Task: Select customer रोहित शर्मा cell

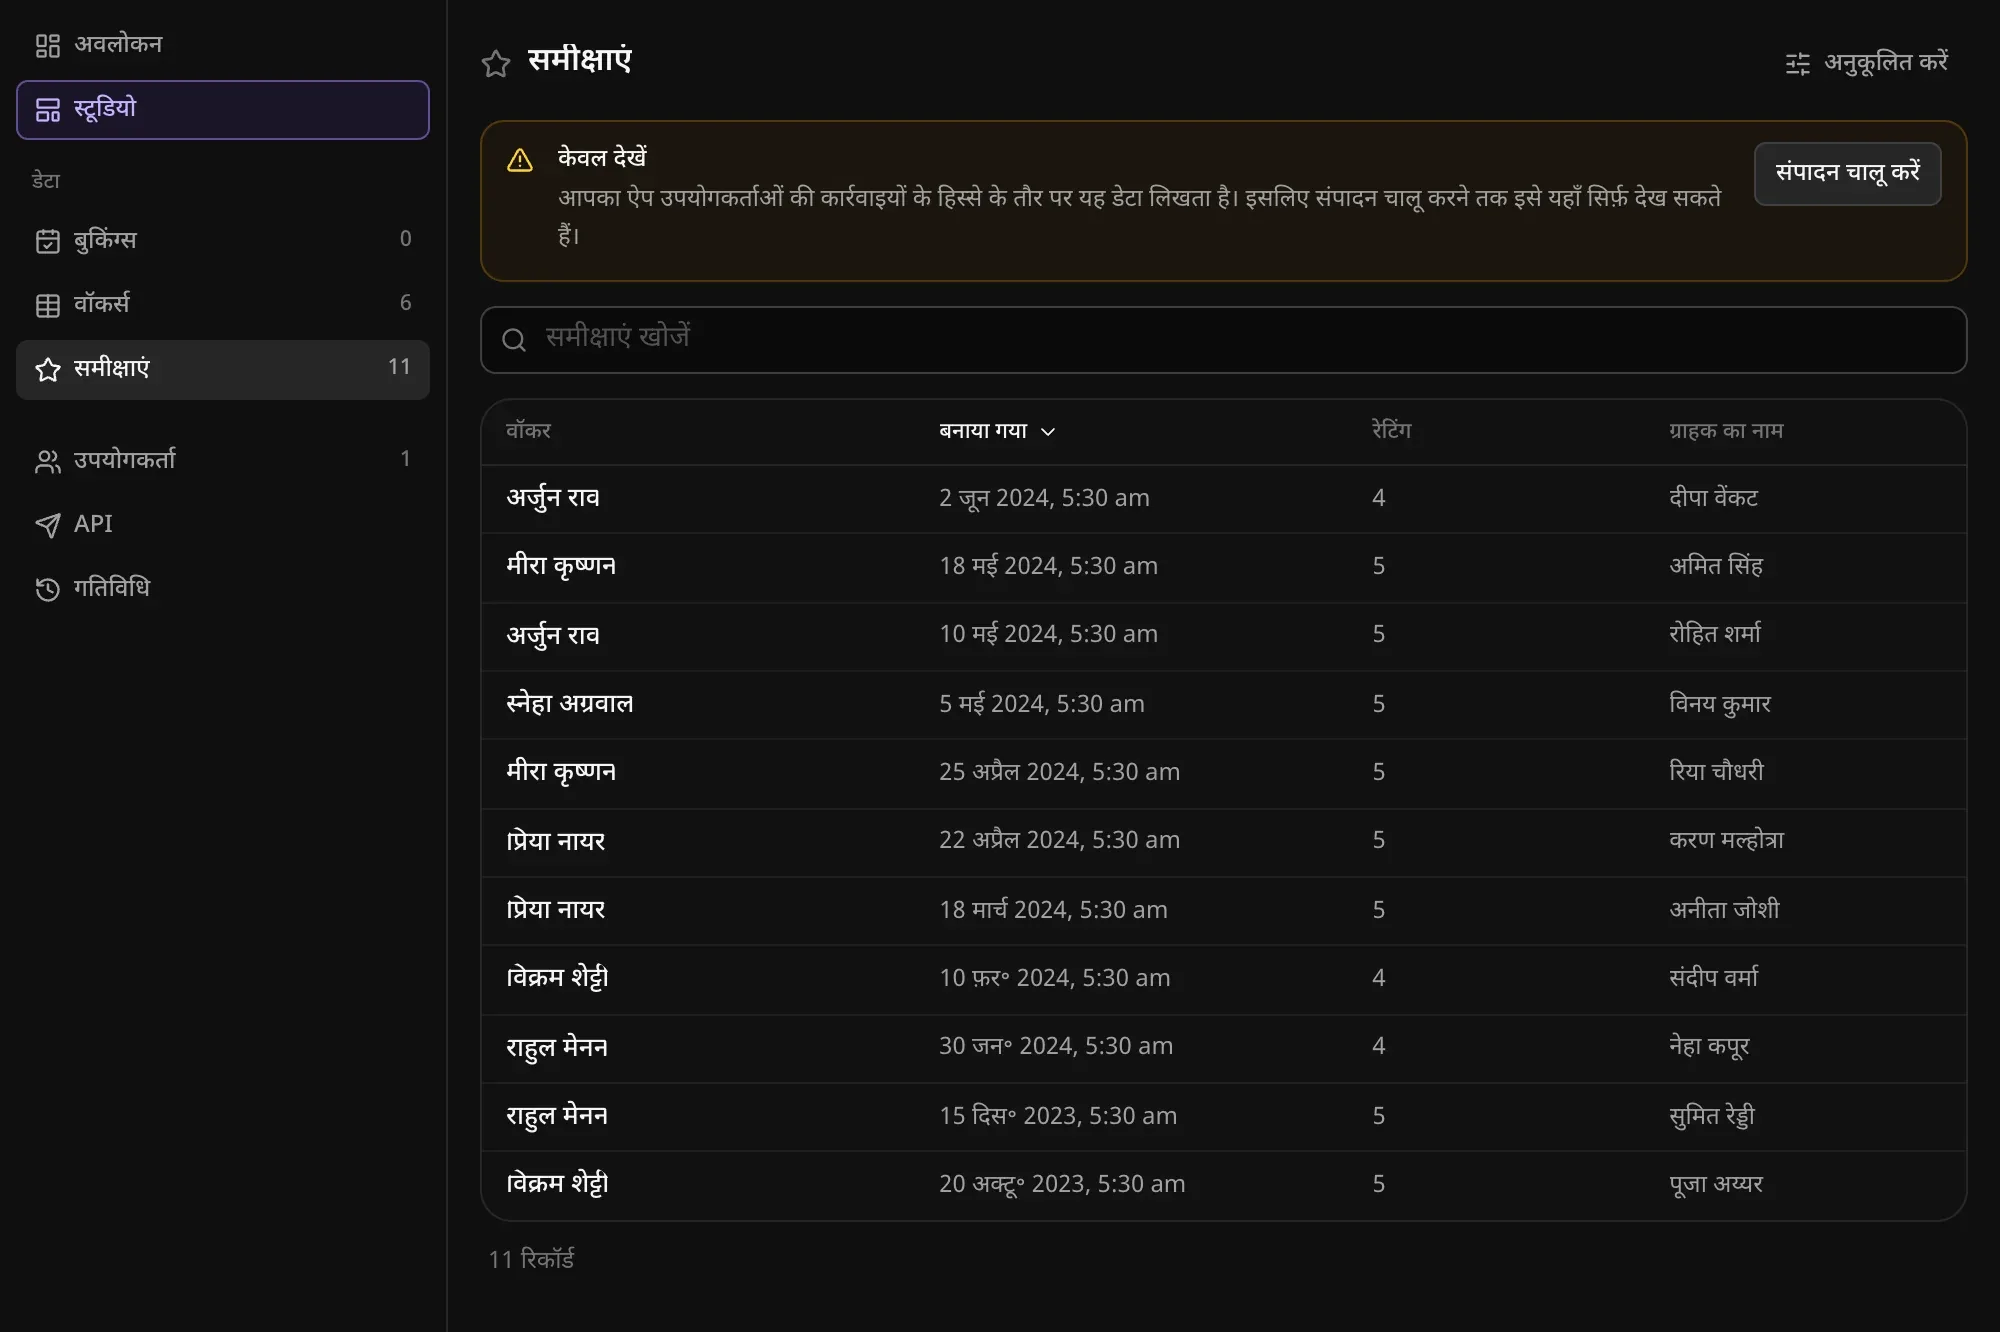Action: tap(1715, 634)
